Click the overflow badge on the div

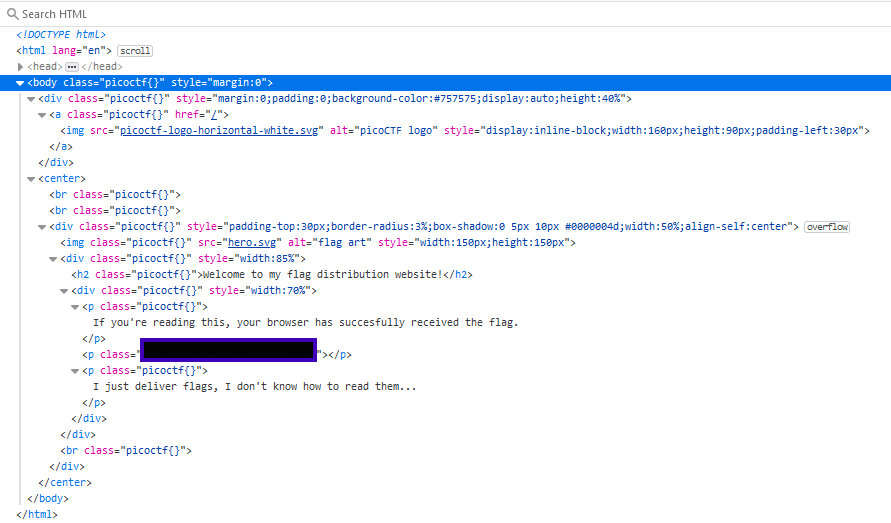827,227
